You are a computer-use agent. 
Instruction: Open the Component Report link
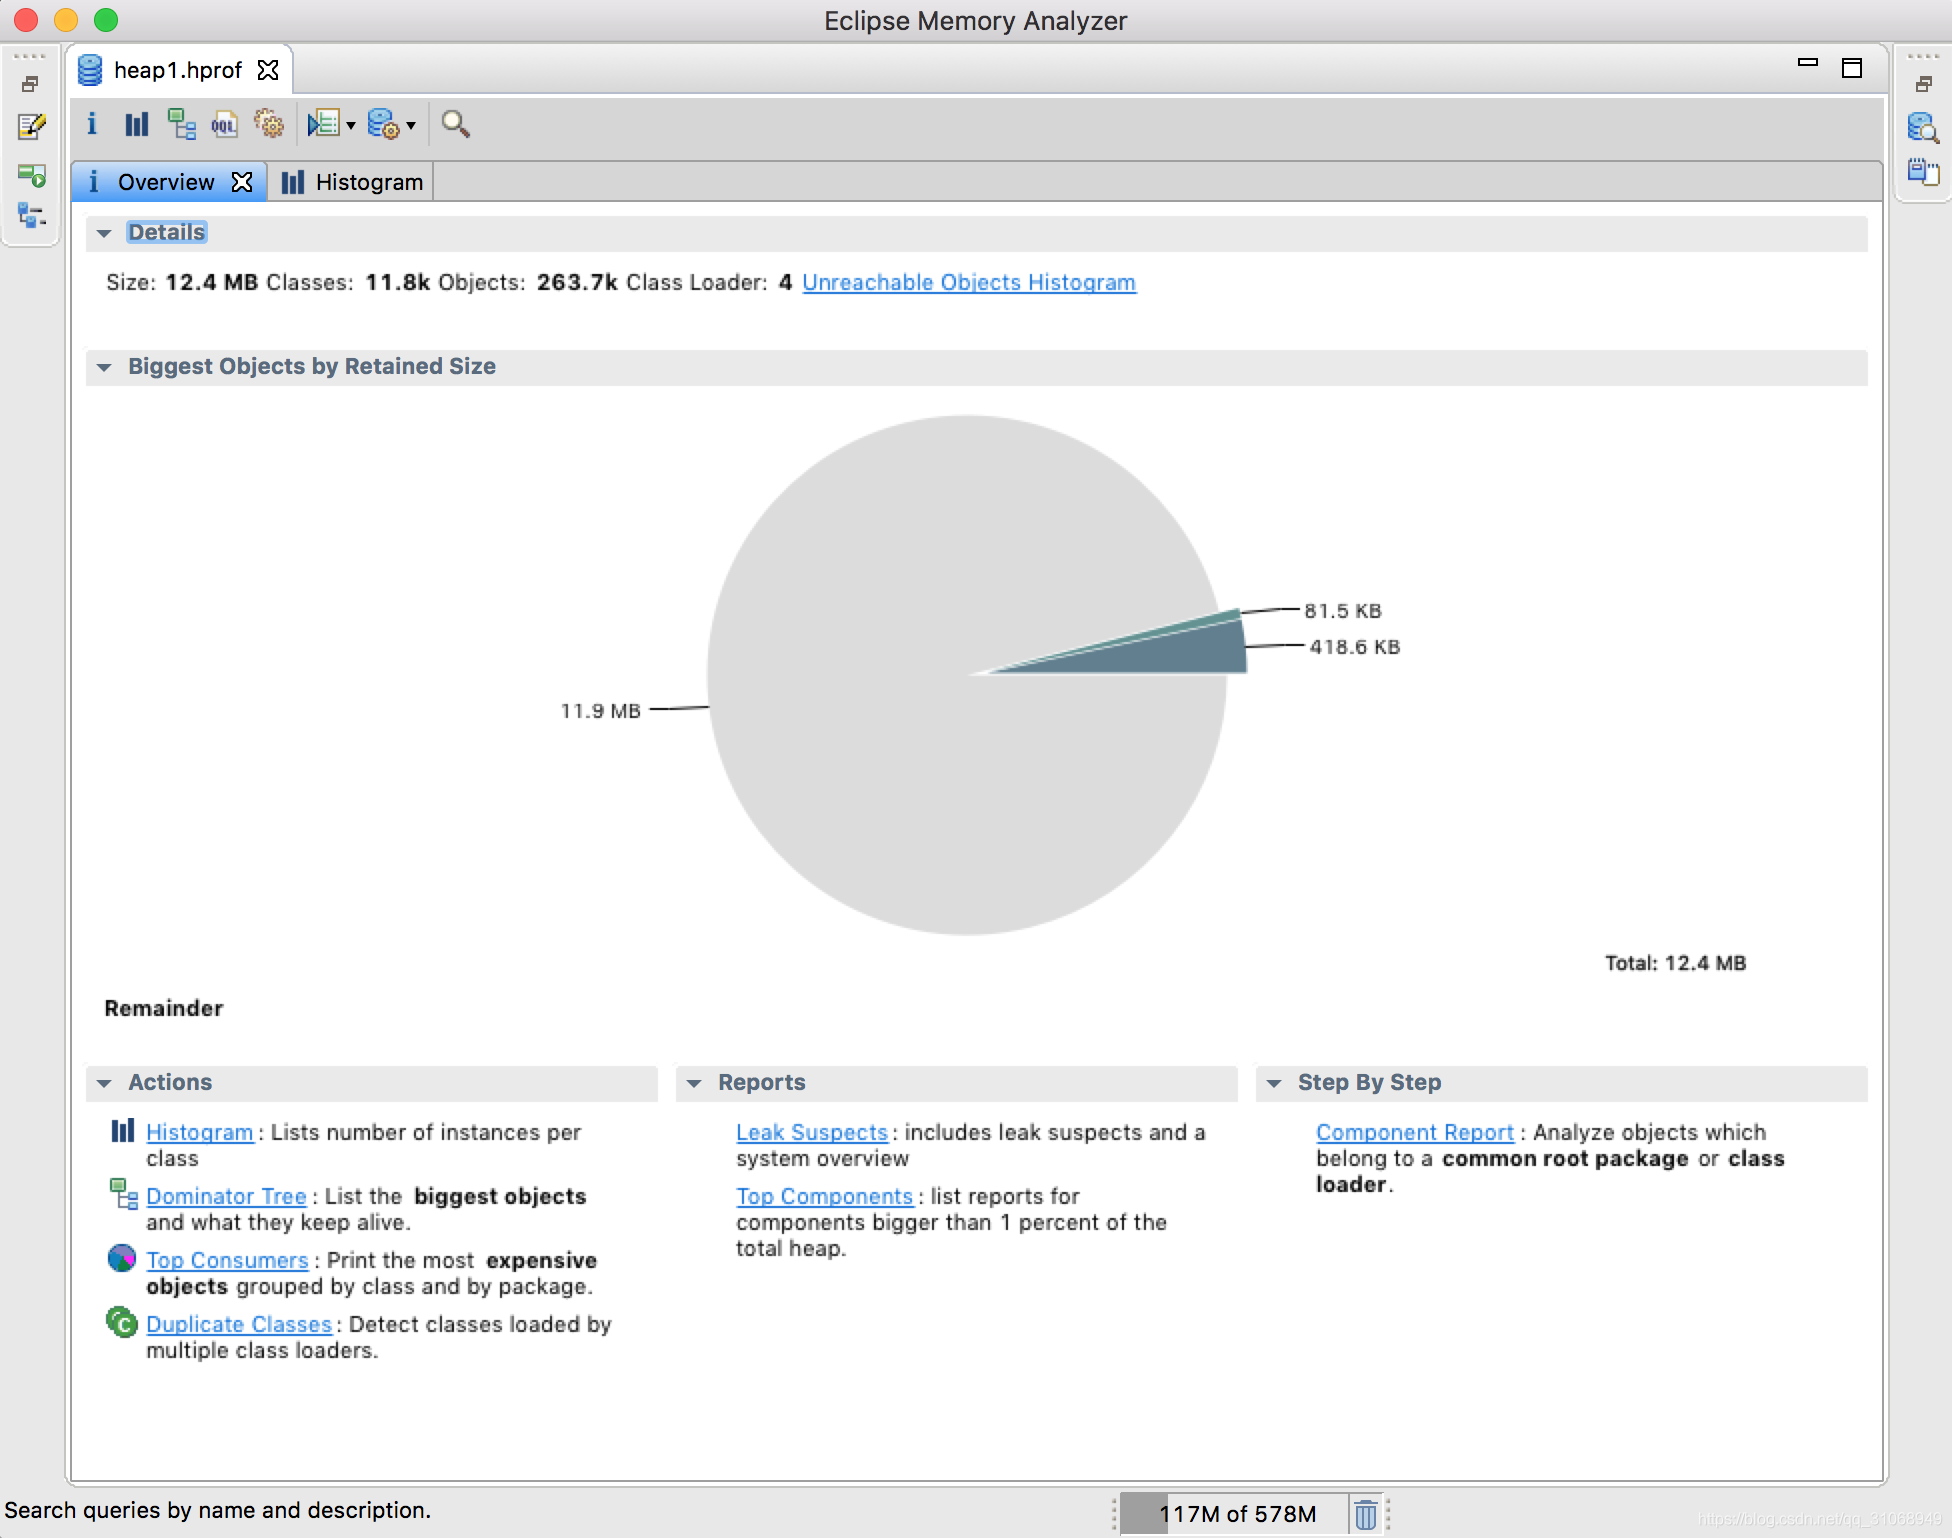(x=1415, y=1132)
